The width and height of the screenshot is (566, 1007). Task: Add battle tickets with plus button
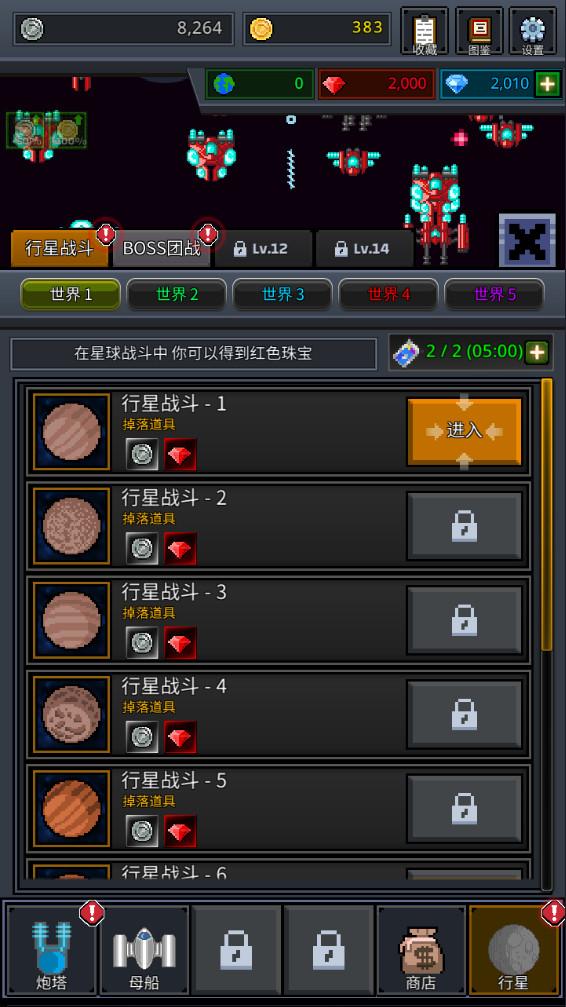tap(536, 352)
